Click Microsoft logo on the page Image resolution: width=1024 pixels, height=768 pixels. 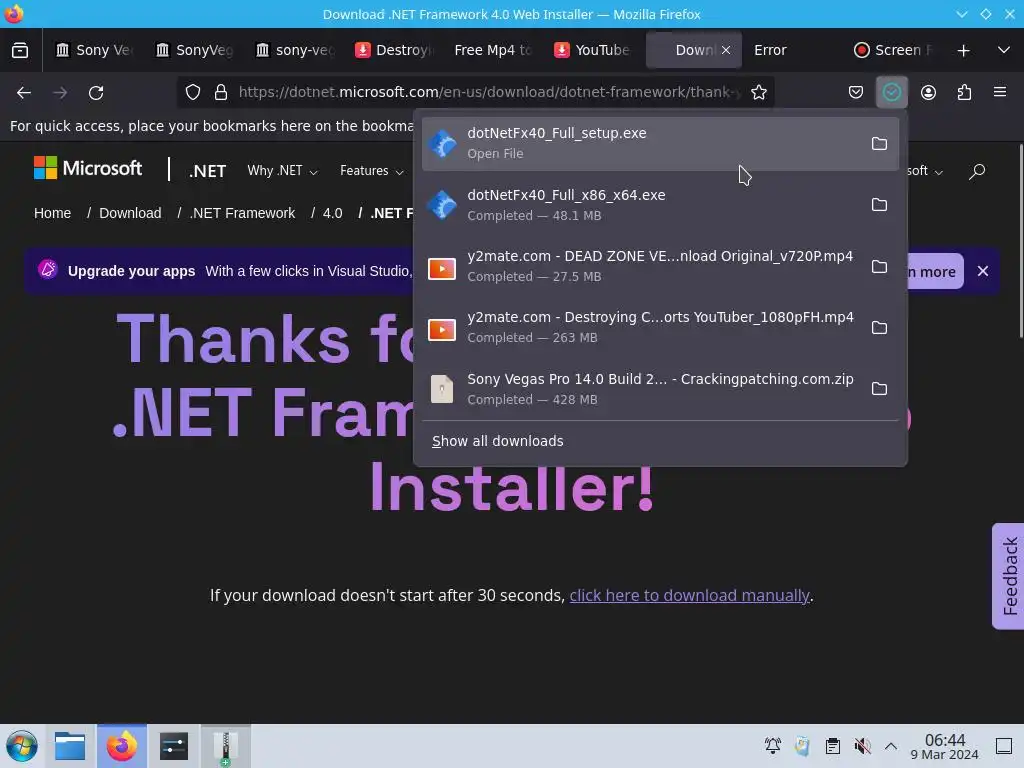[x=88, y=168]
